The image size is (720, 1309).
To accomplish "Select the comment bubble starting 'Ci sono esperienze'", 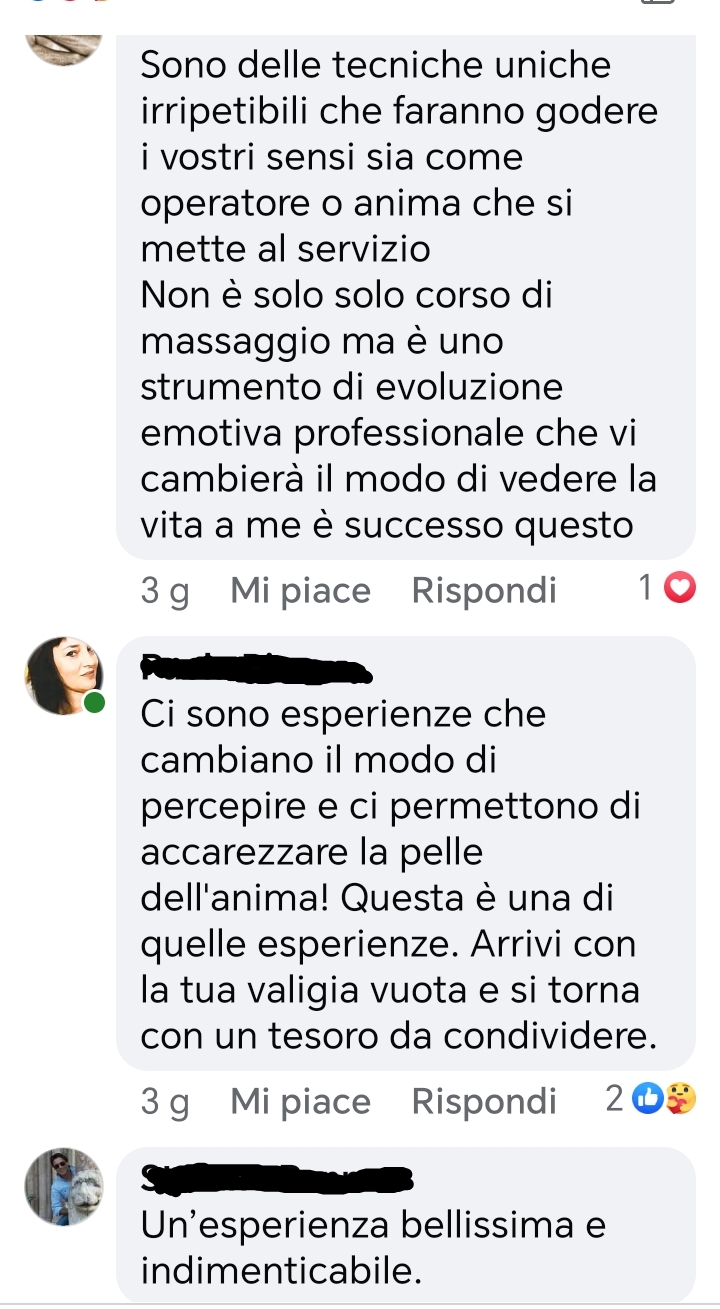I will [406, 853].
